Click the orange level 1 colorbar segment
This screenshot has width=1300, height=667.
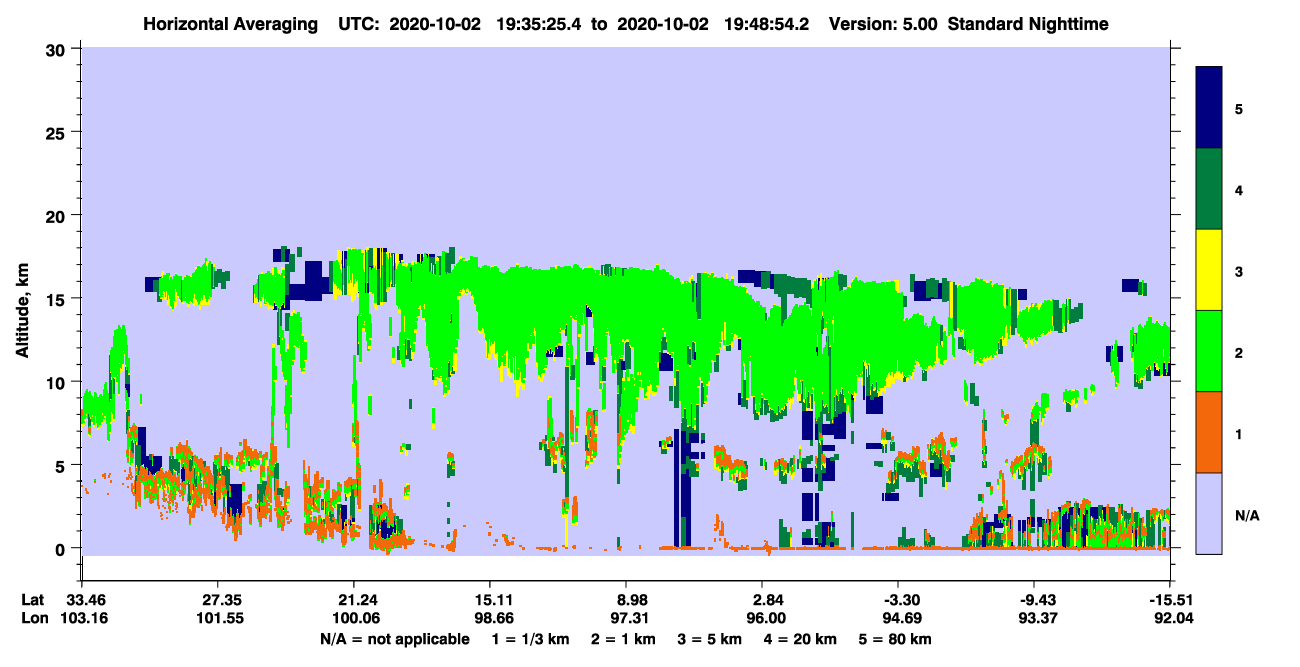click(1210, 432)
